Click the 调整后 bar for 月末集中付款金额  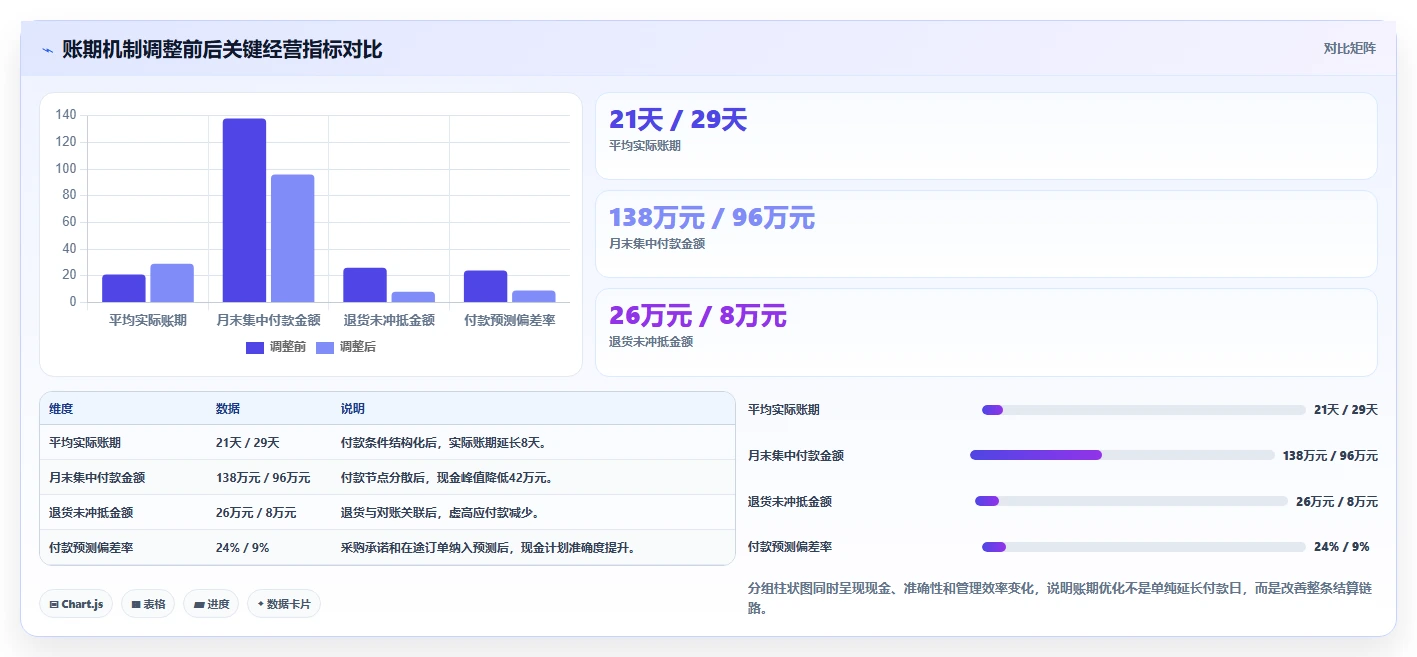click(x=292, y=238)
